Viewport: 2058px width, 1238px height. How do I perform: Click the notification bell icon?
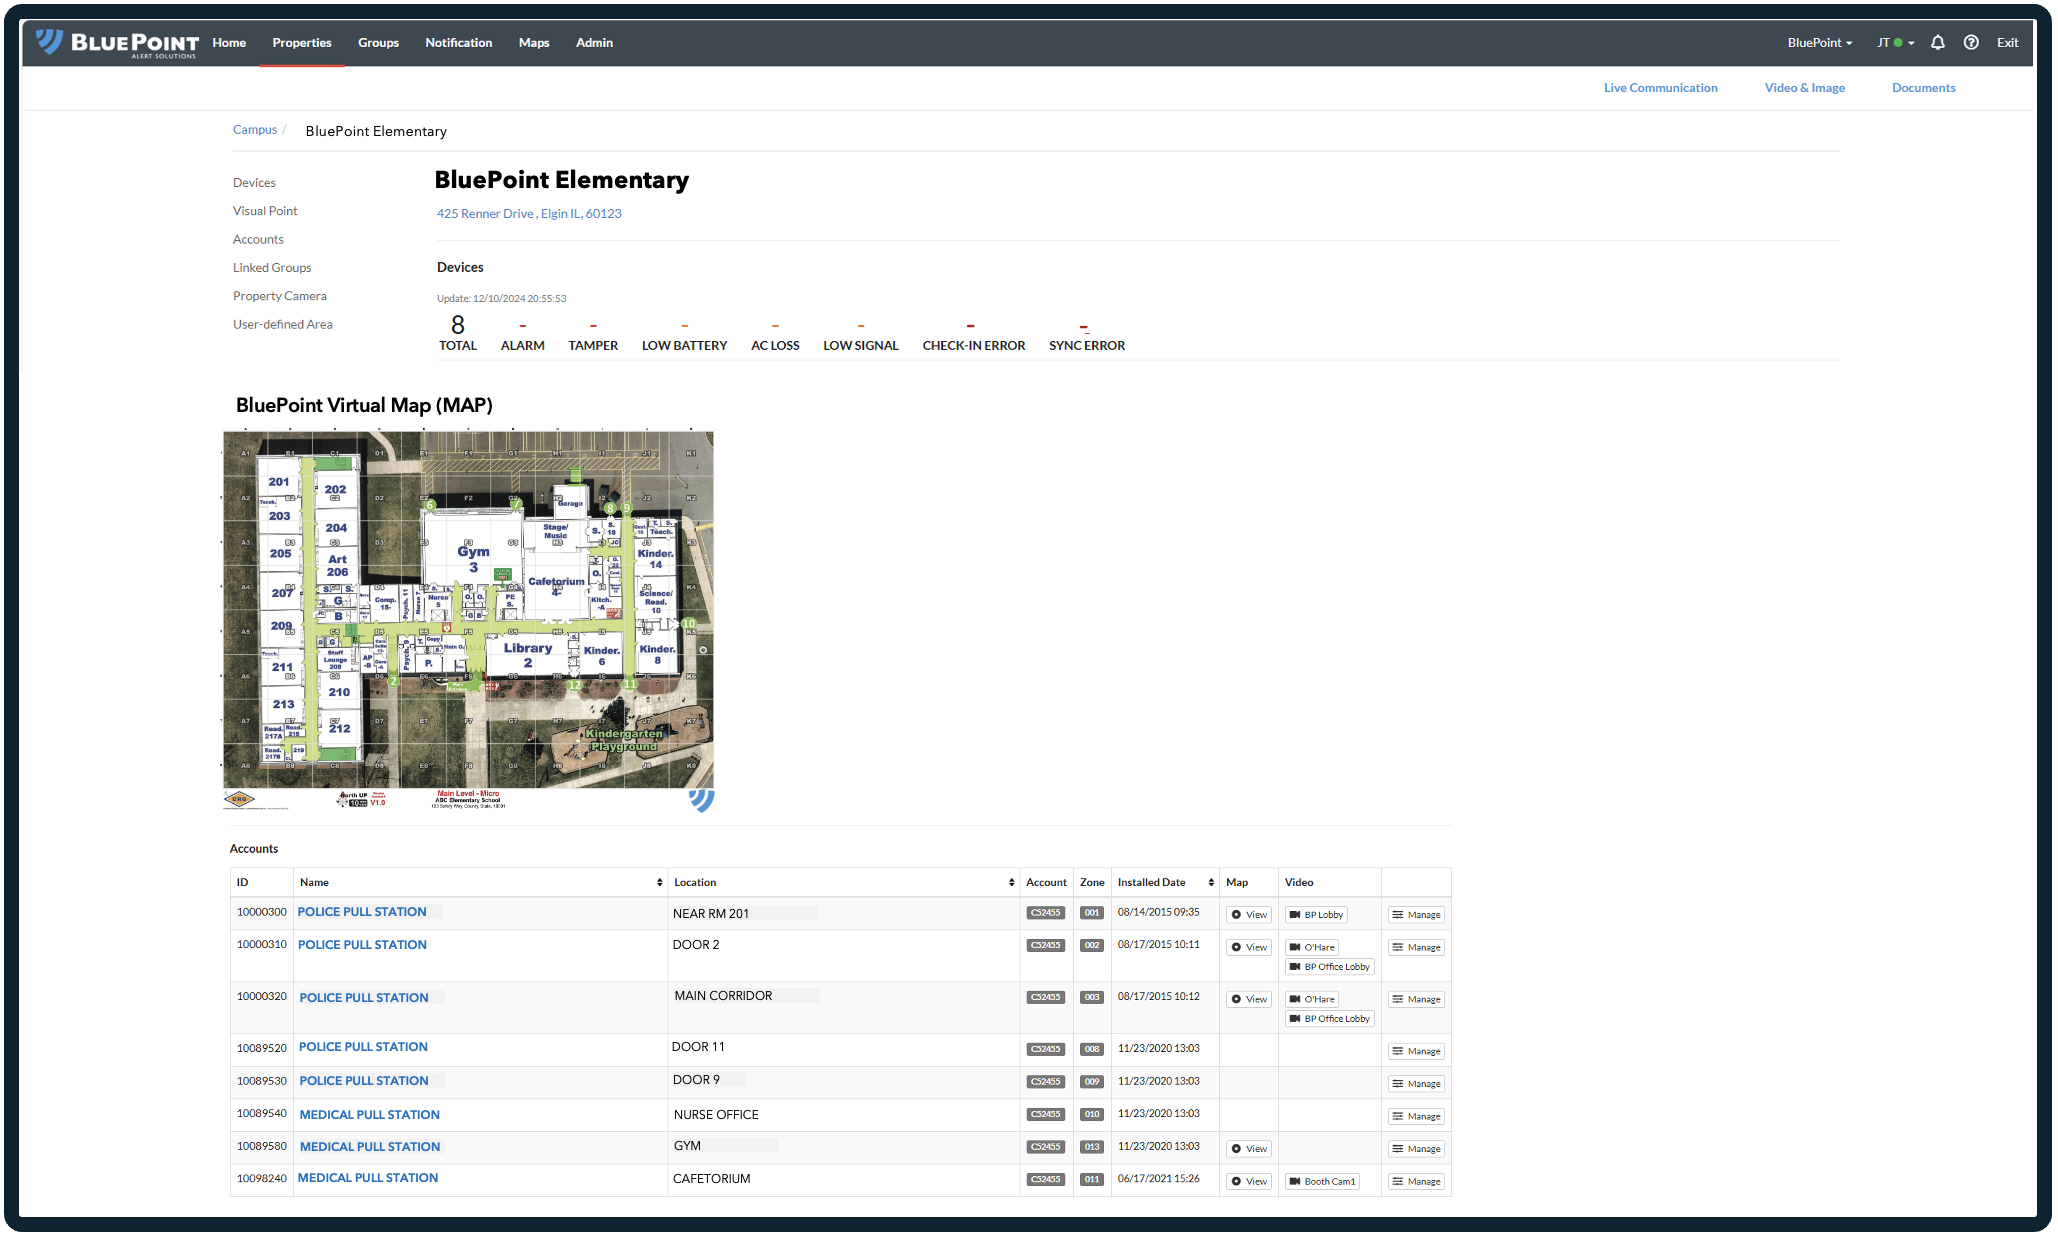click(x=1937, y=43)
